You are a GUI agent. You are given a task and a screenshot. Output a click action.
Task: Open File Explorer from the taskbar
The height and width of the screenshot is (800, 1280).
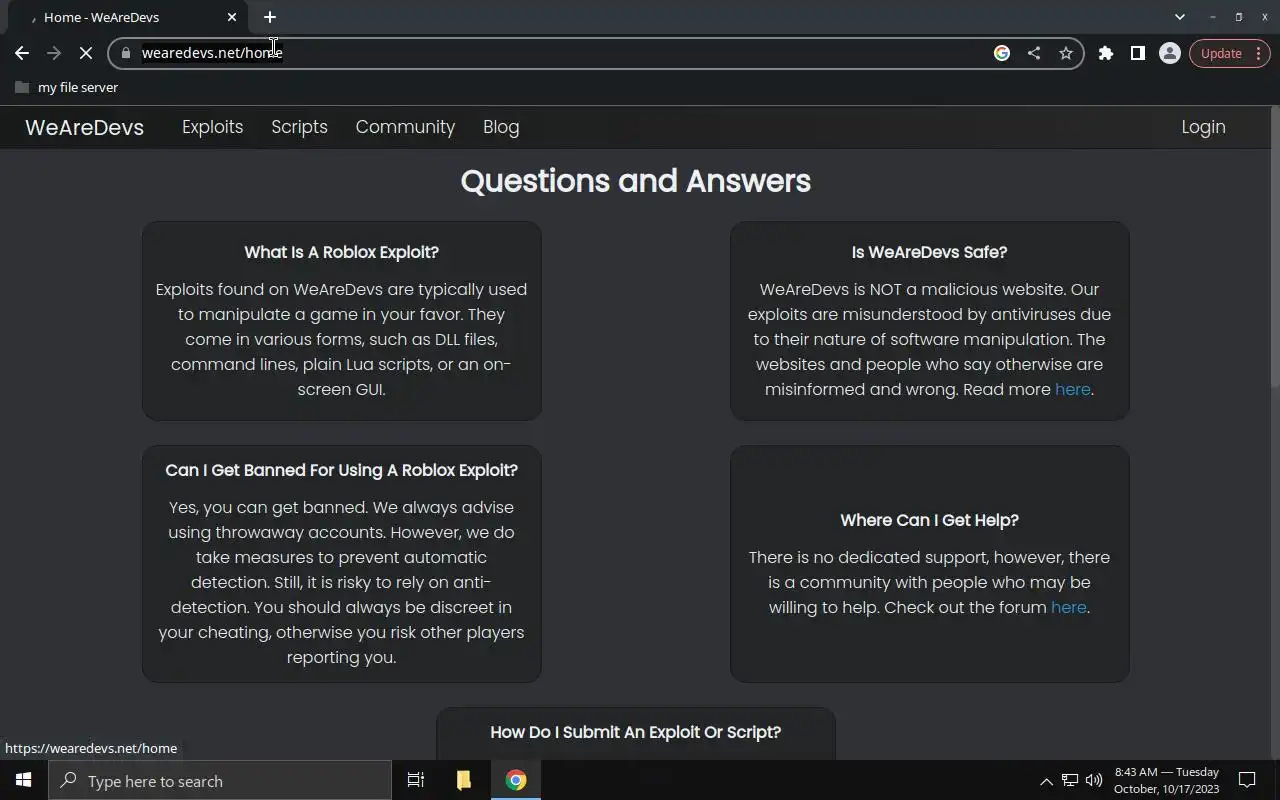click(463, 780)
